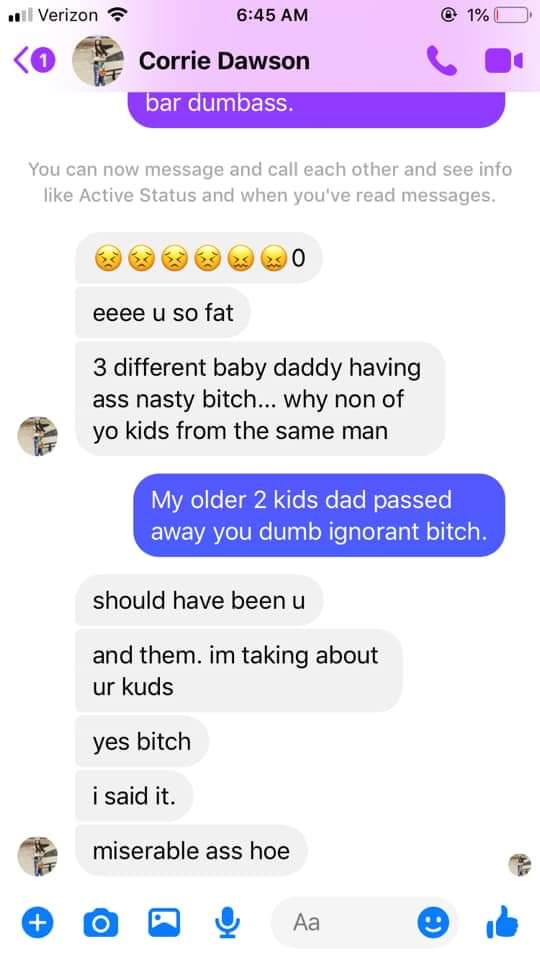Screen dimensions: 540x960
Task: Start a voice call with phone icon
Action: point(441,61)
